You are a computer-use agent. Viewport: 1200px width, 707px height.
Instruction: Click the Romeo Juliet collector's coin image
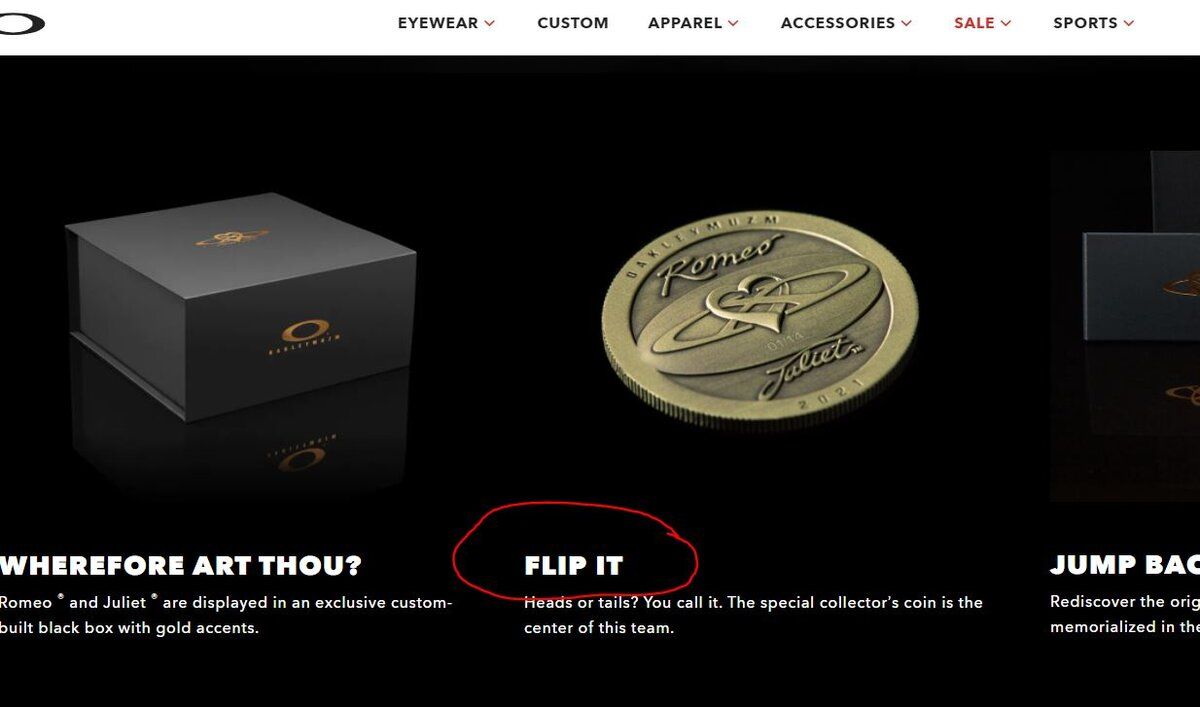pos(760,320)
